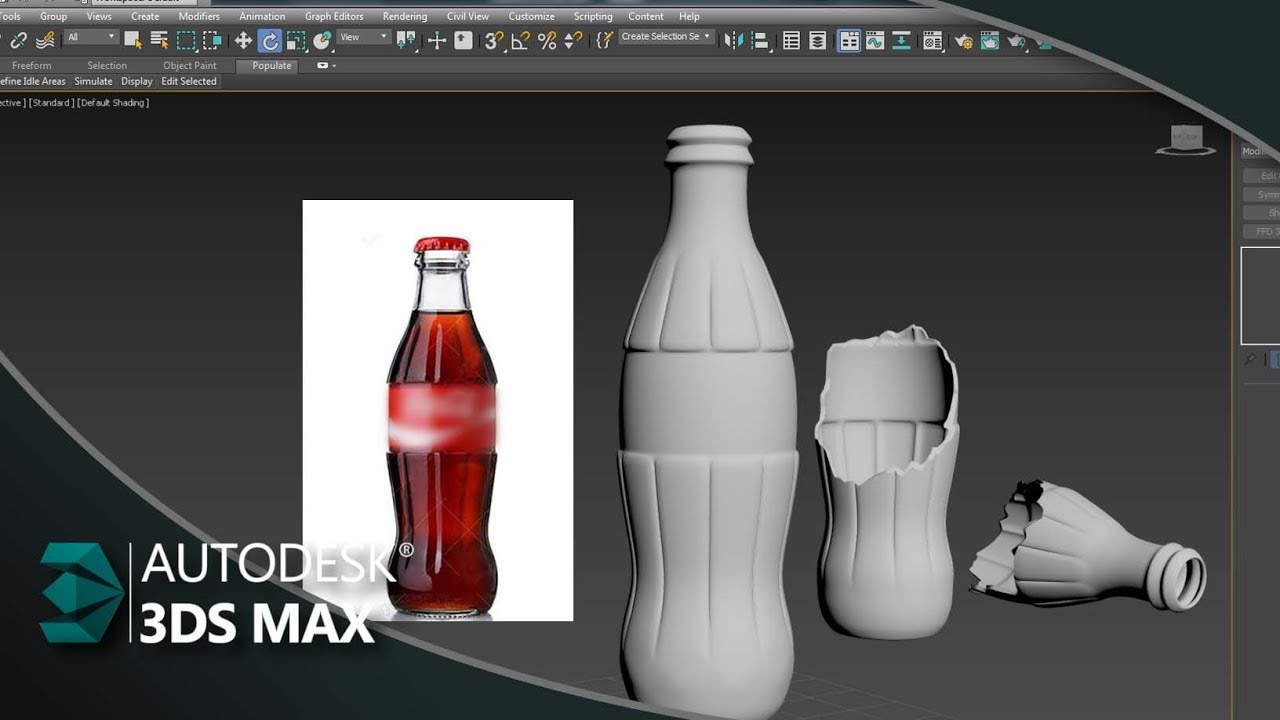The height and width of the screenshot is (720, 1280).
Task: Toggle Window/Crossing selection mode
Action: point(212,40)
